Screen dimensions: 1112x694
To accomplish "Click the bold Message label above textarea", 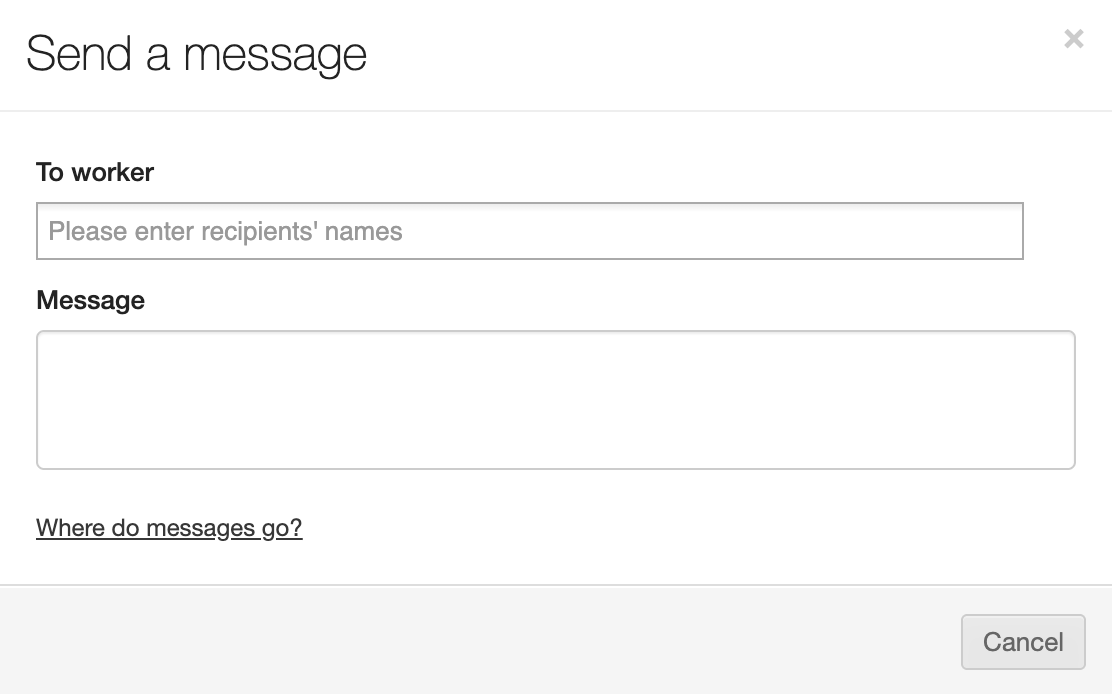I will [90, 300].
